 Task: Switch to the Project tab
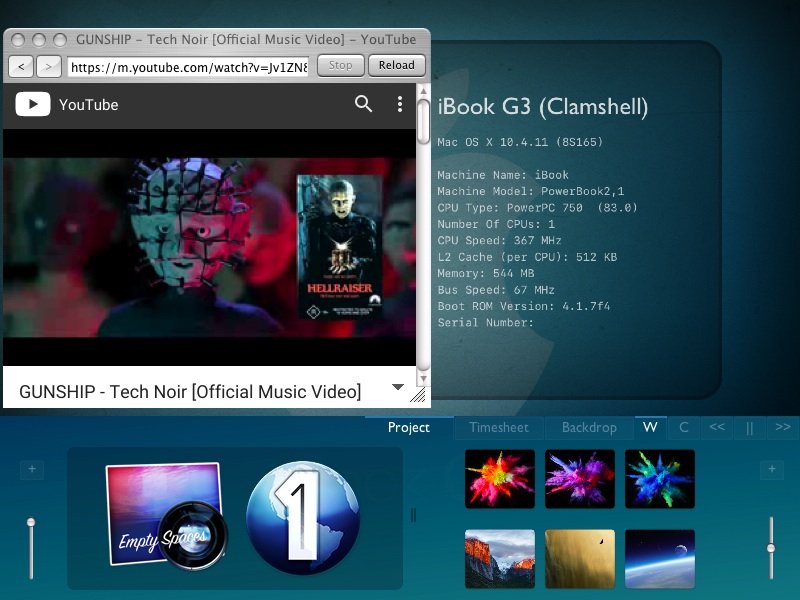tap(409, 428)
